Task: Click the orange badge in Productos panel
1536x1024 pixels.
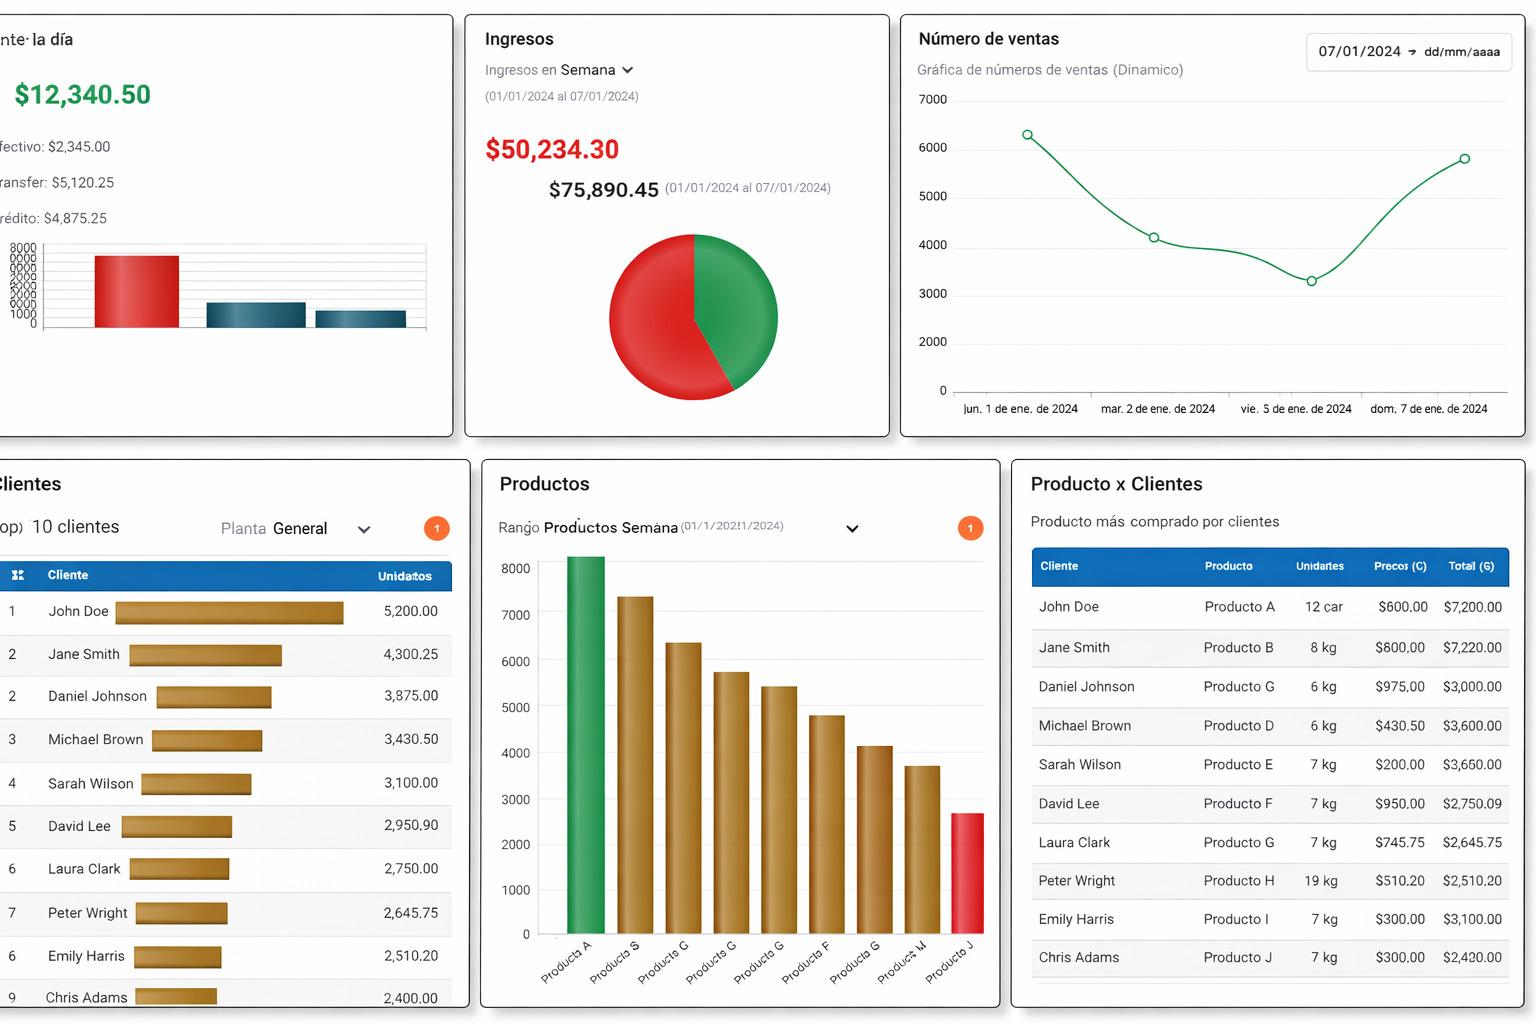Action: click(x=970, y=528)
